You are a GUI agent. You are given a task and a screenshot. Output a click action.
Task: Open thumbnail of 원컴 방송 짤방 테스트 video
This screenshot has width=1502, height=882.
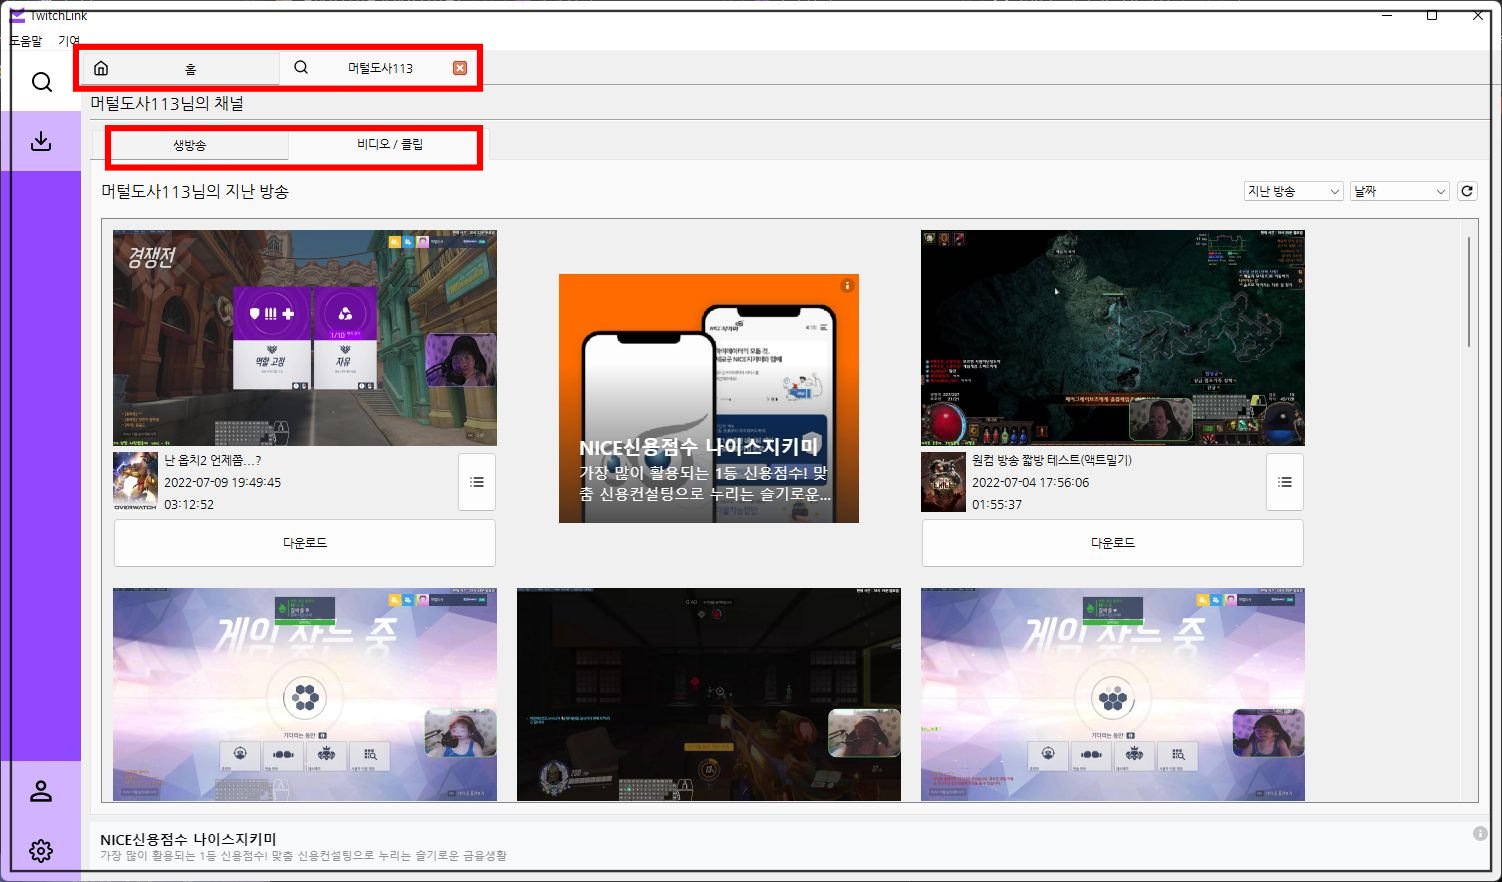coord(1113,338)
